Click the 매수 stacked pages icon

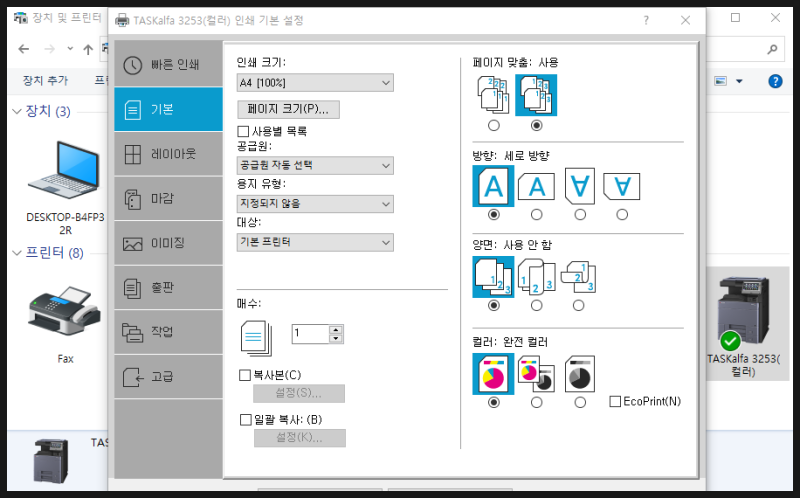[256, 338]
